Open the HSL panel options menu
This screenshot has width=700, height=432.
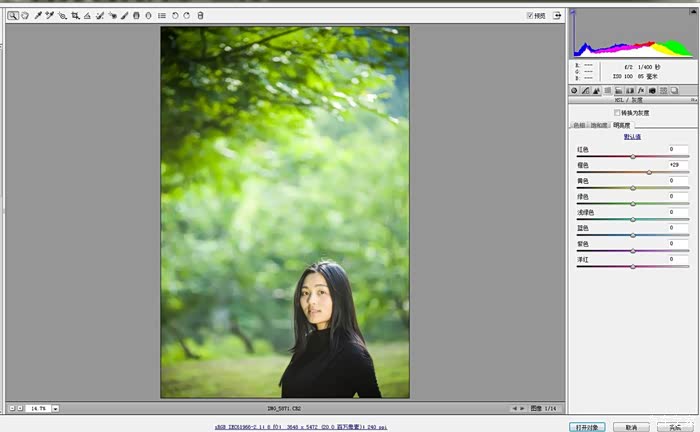coord(693,101)
